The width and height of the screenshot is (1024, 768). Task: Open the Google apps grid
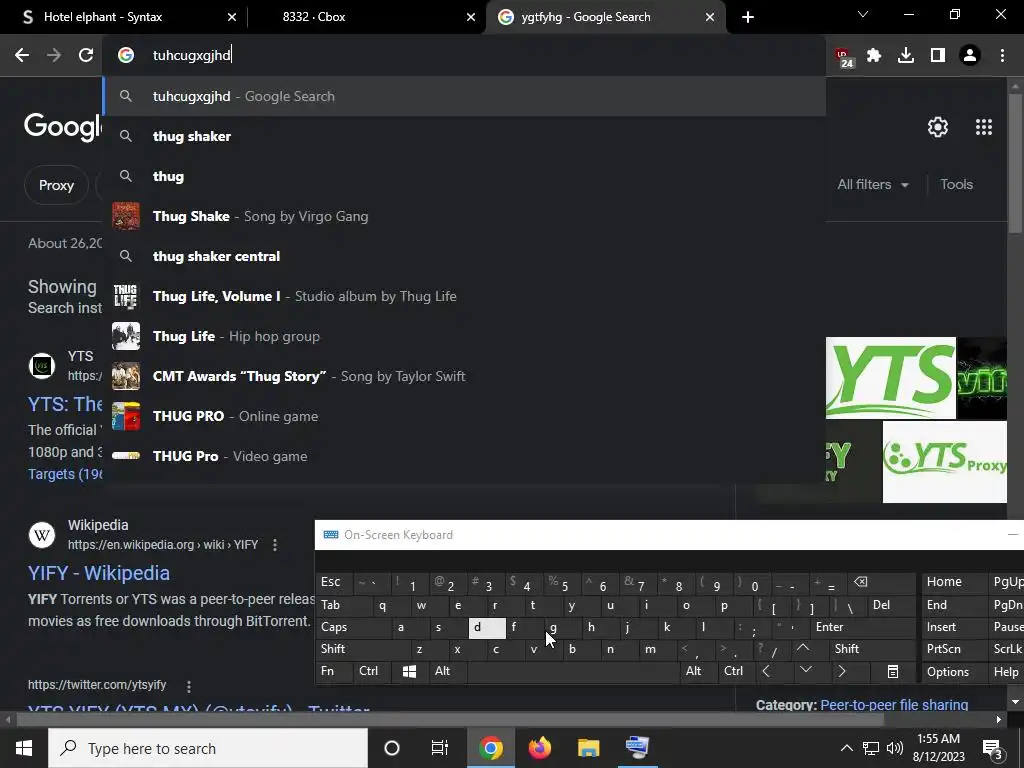tap(984, 127)
